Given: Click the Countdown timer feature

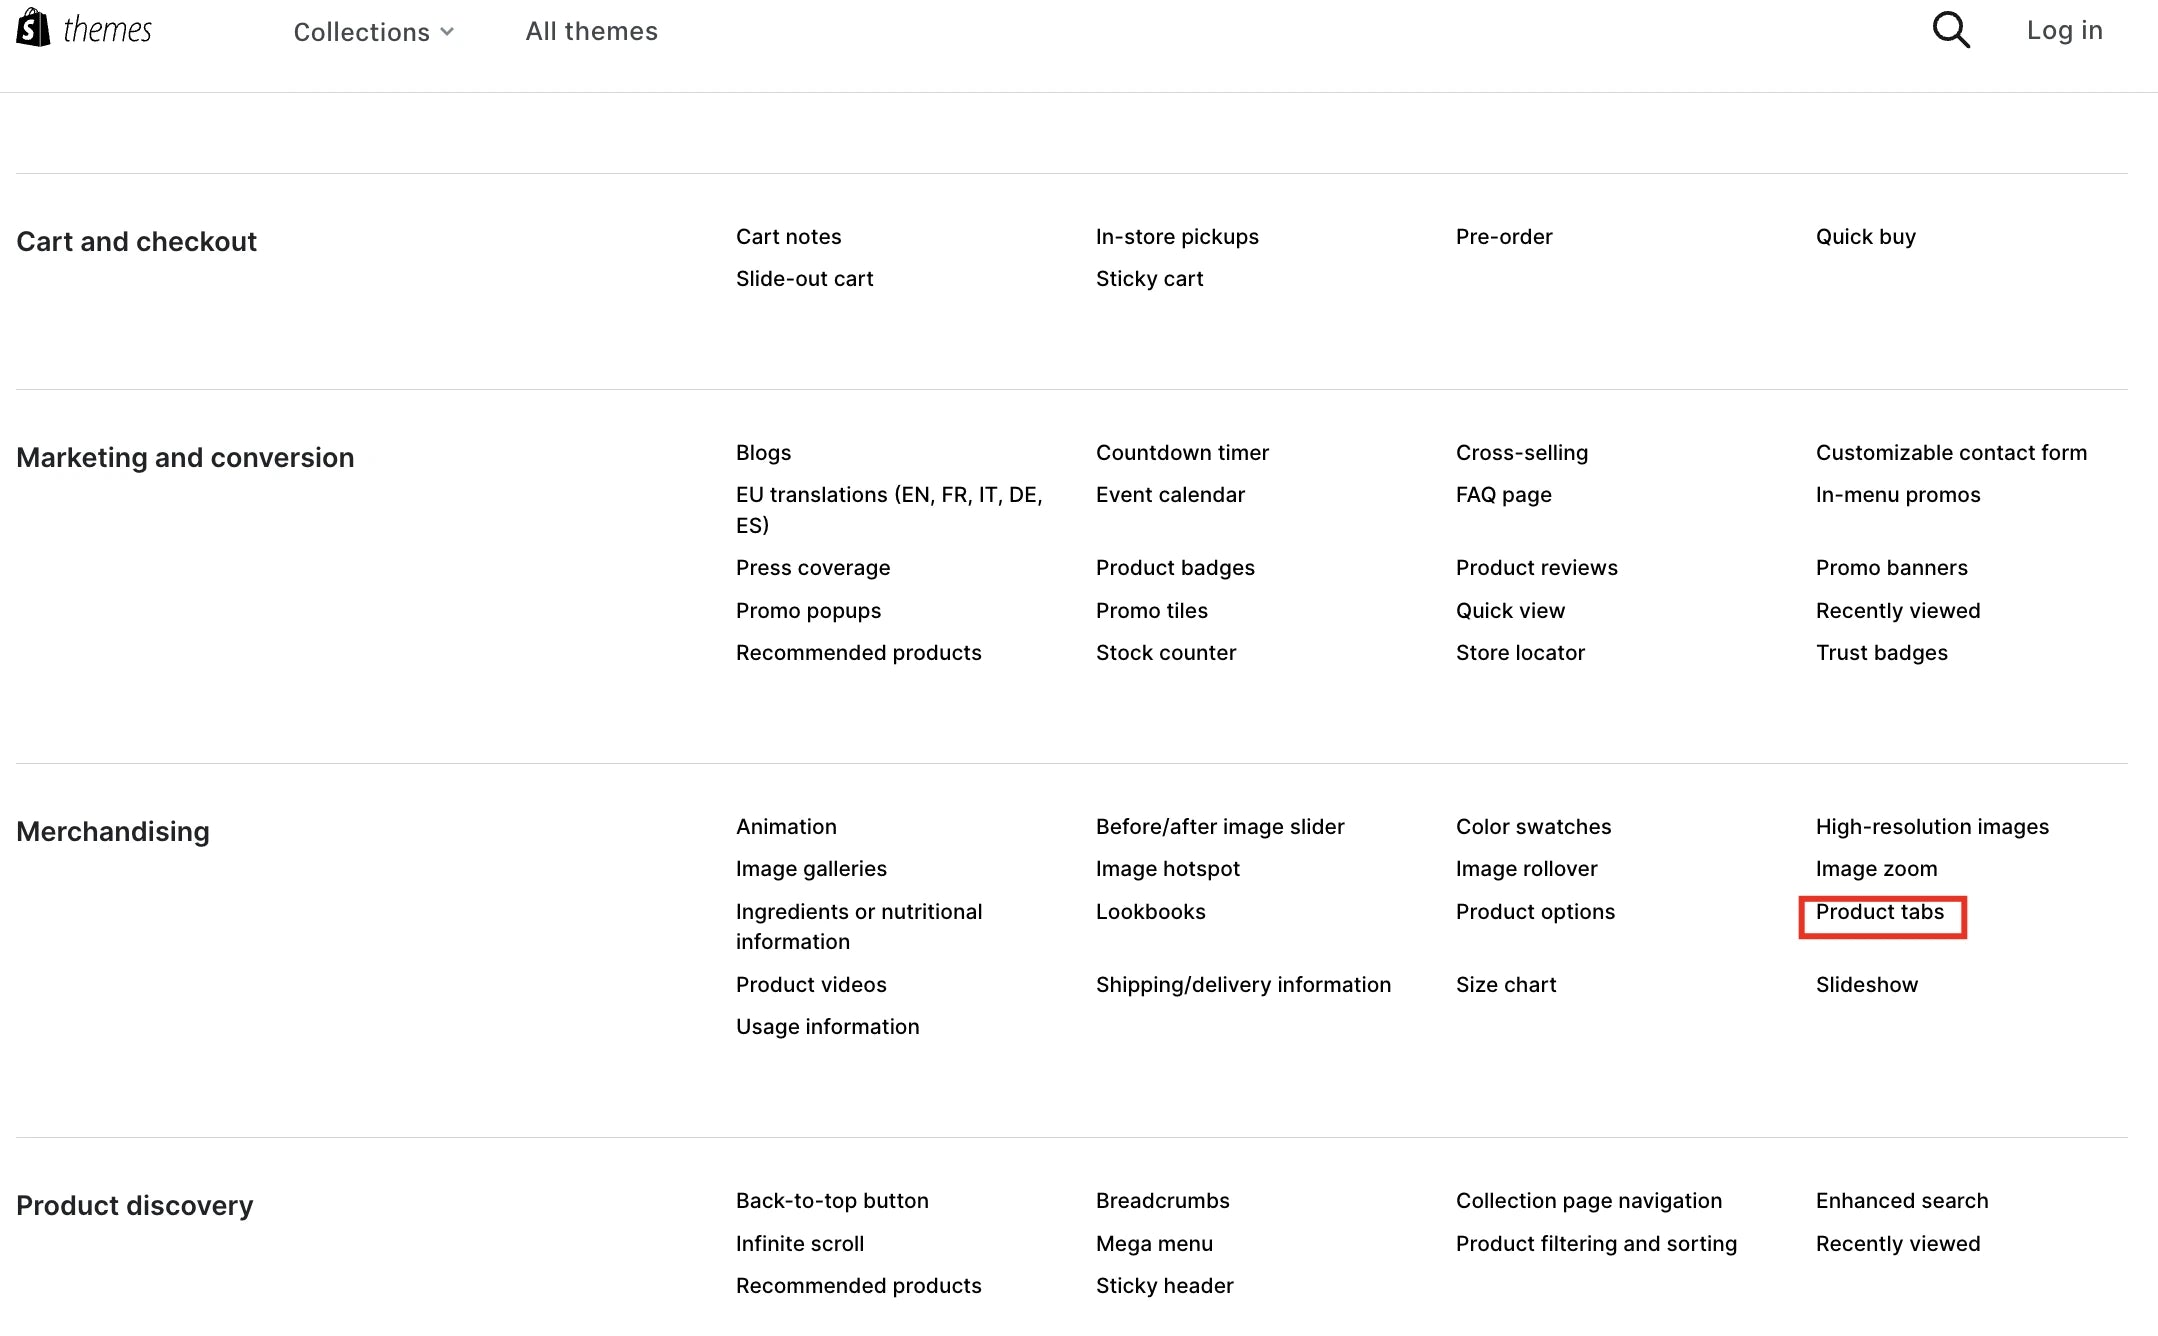Looking at the screenshot, I should click(1182, 451).
